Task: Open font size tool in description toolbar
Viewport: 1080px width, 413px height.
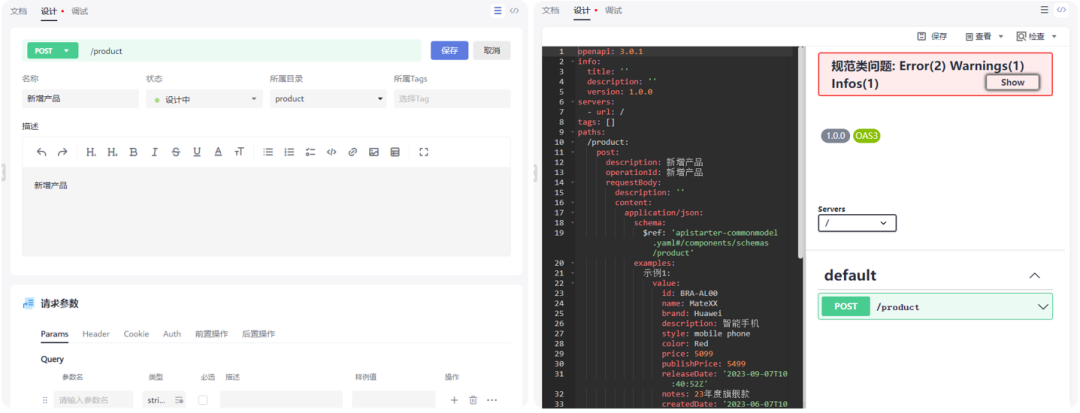Action: tap(239, 152)
